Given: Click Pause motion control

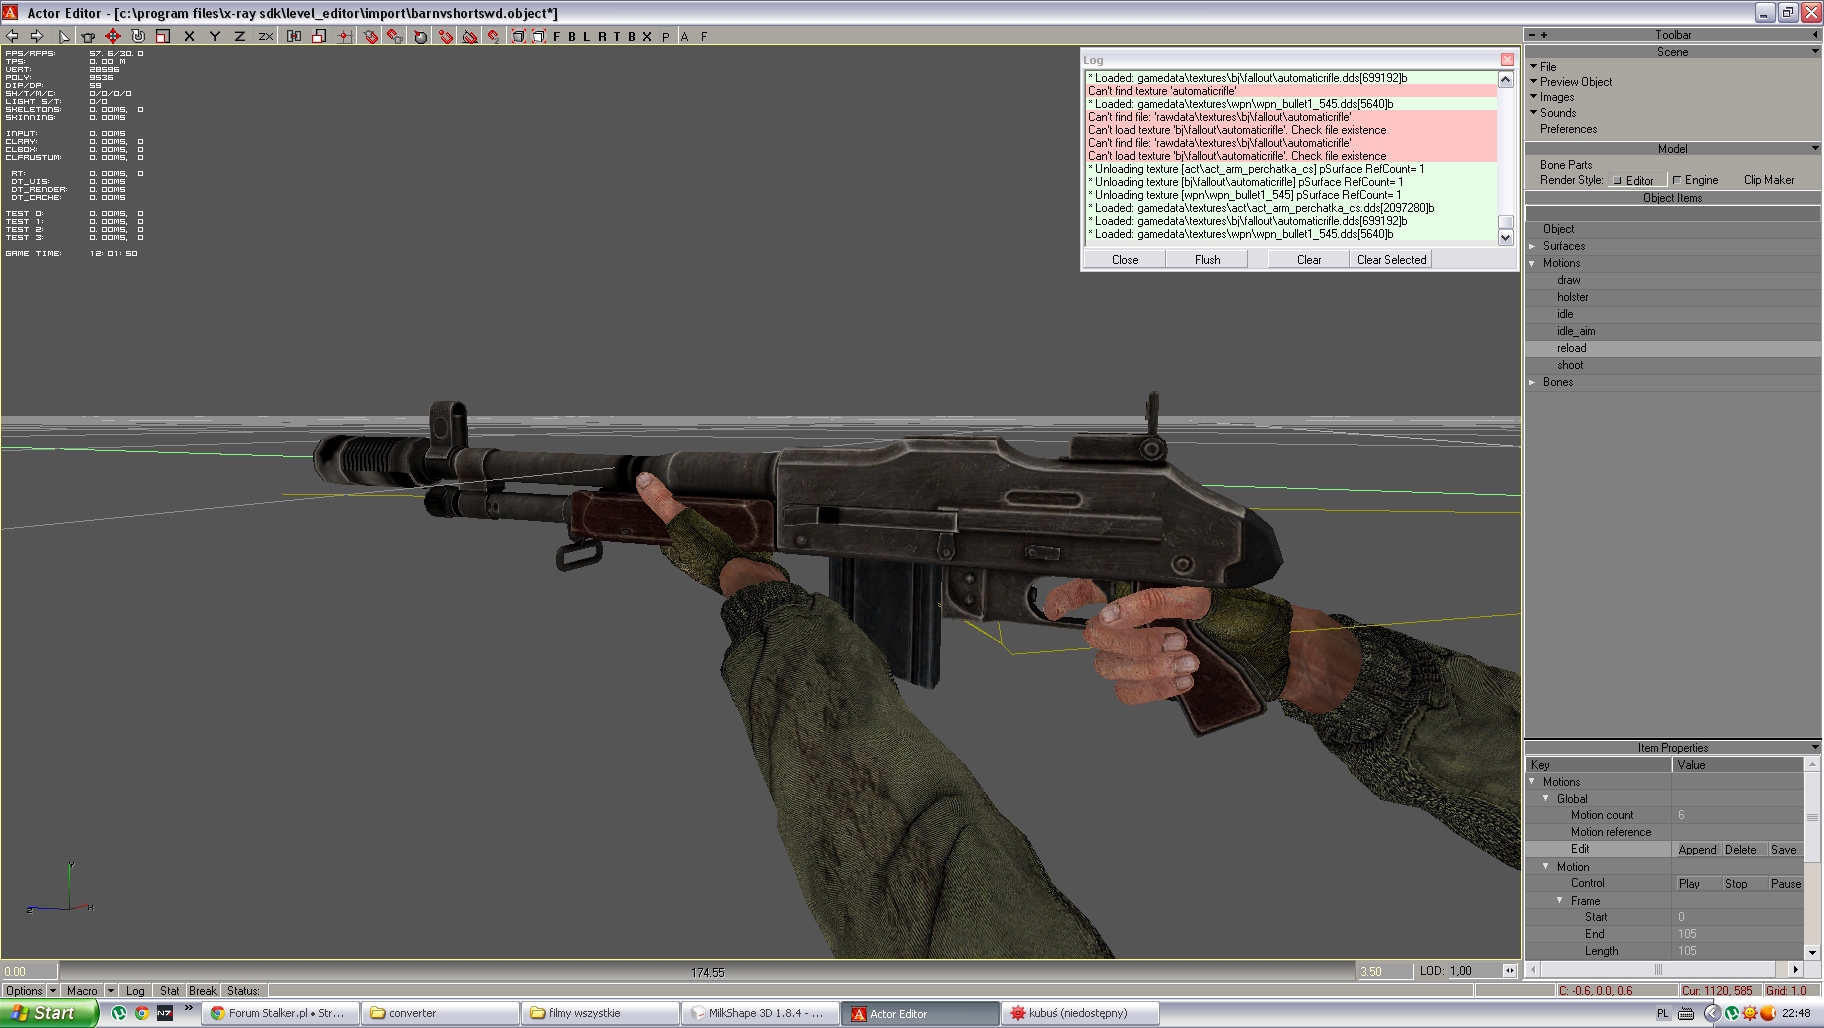Looking at the screenshot, I should click(1785, 884).
